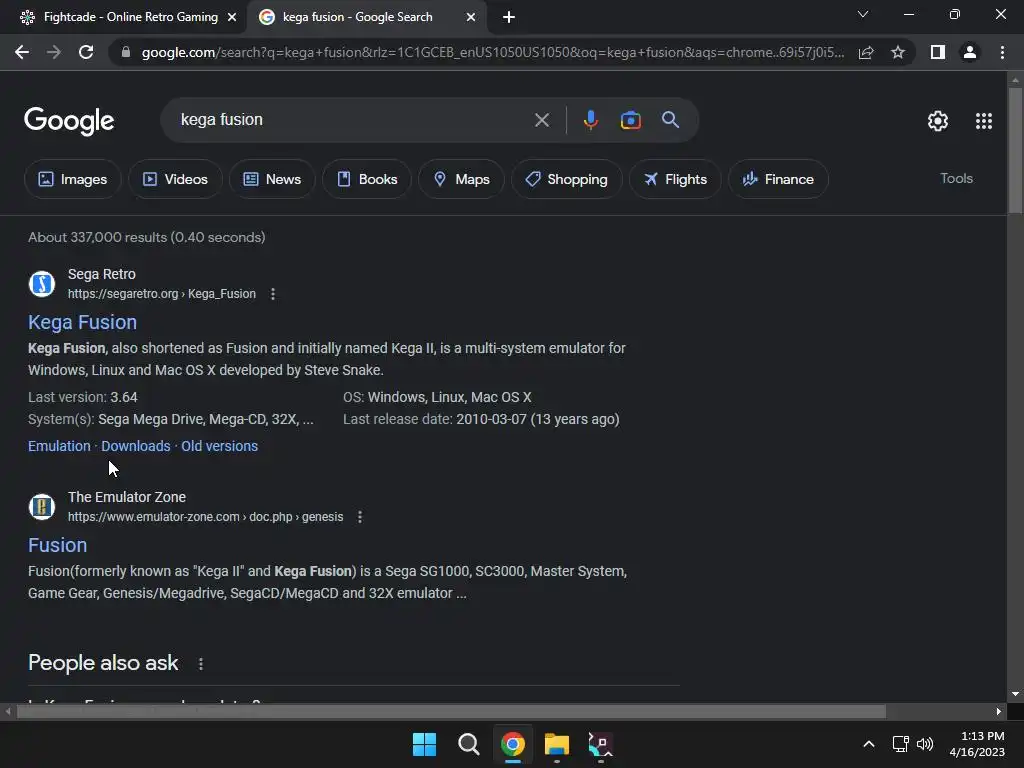Start voice search with microphone icon
This screenshot has width=1024, height=768.
591,120
